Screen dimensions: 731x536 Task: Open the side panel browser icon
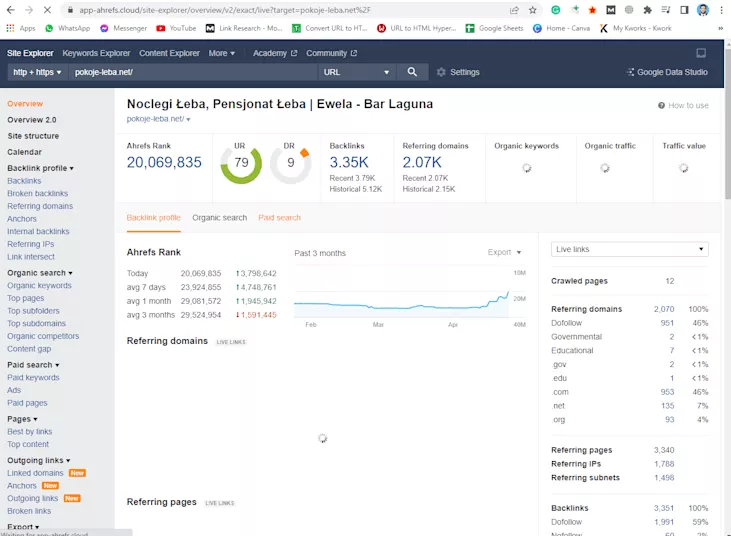(x=684, y=10)
